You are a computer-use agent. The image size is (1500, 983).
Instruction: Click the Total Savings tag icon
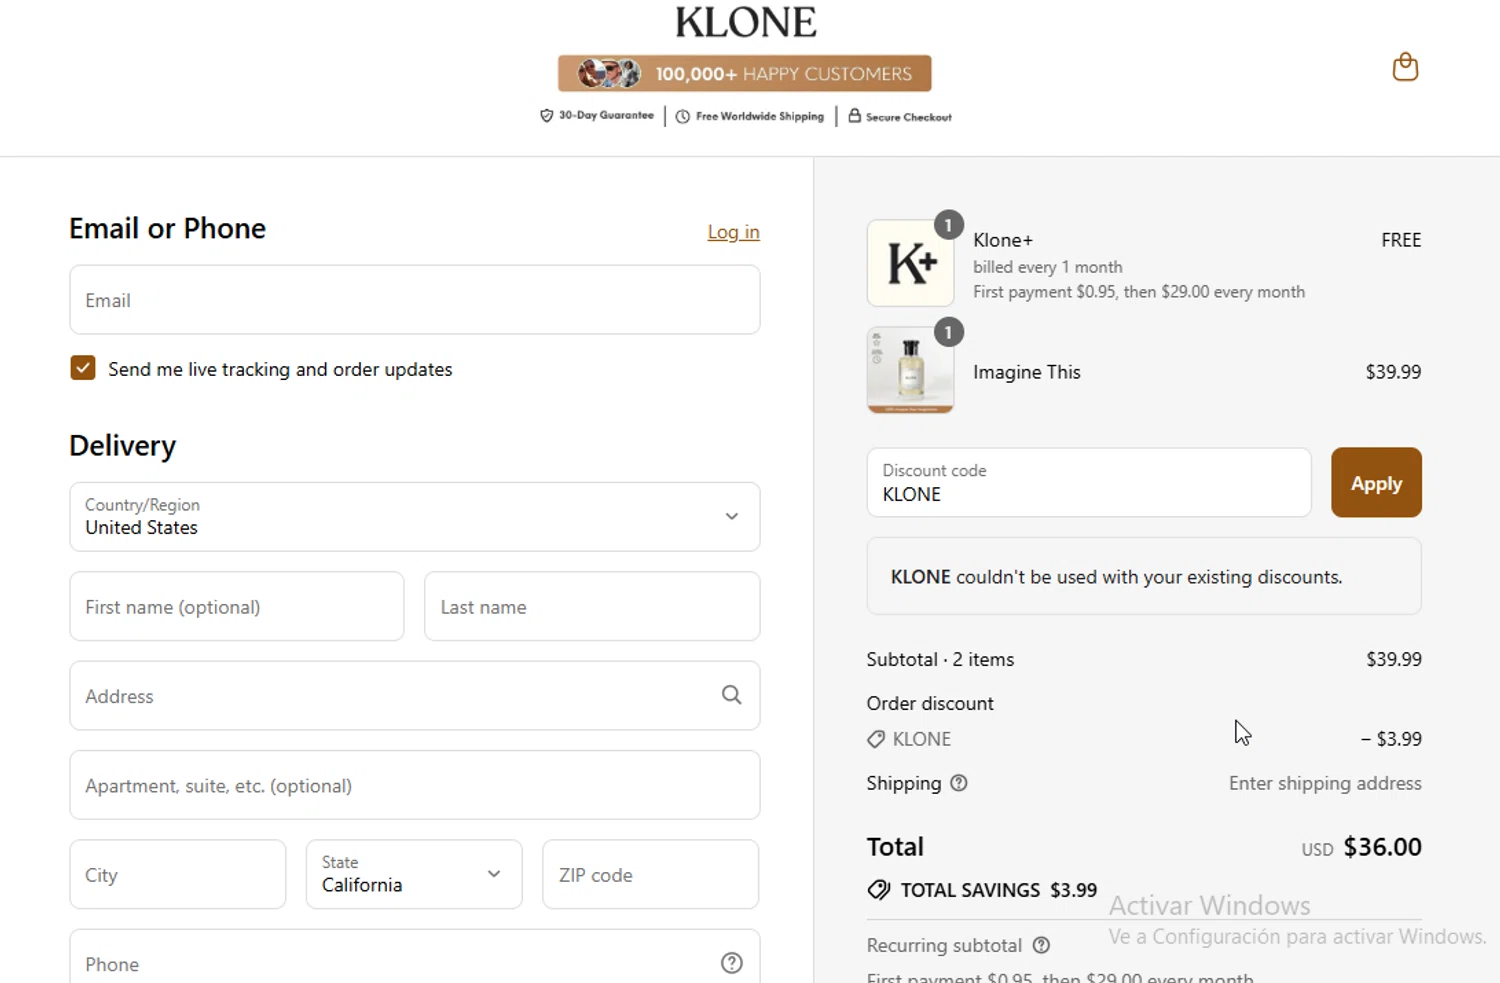click(878, 890)
